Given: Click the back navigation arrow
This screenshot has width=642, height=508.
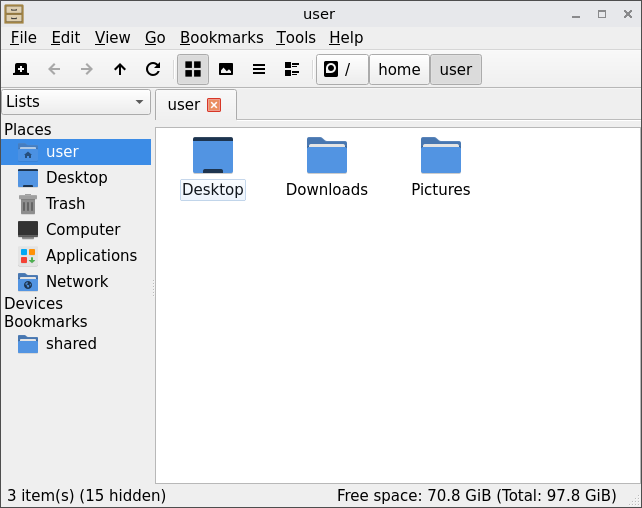Looking at the screenshot, I should [54, 69].
